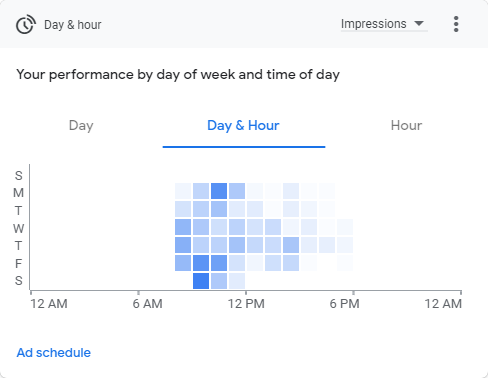Image resolution: width=488 pixels, height=378 pixels.
Task: Click the first Tuesday heatmap cell
Action: [x=183, y=209]
